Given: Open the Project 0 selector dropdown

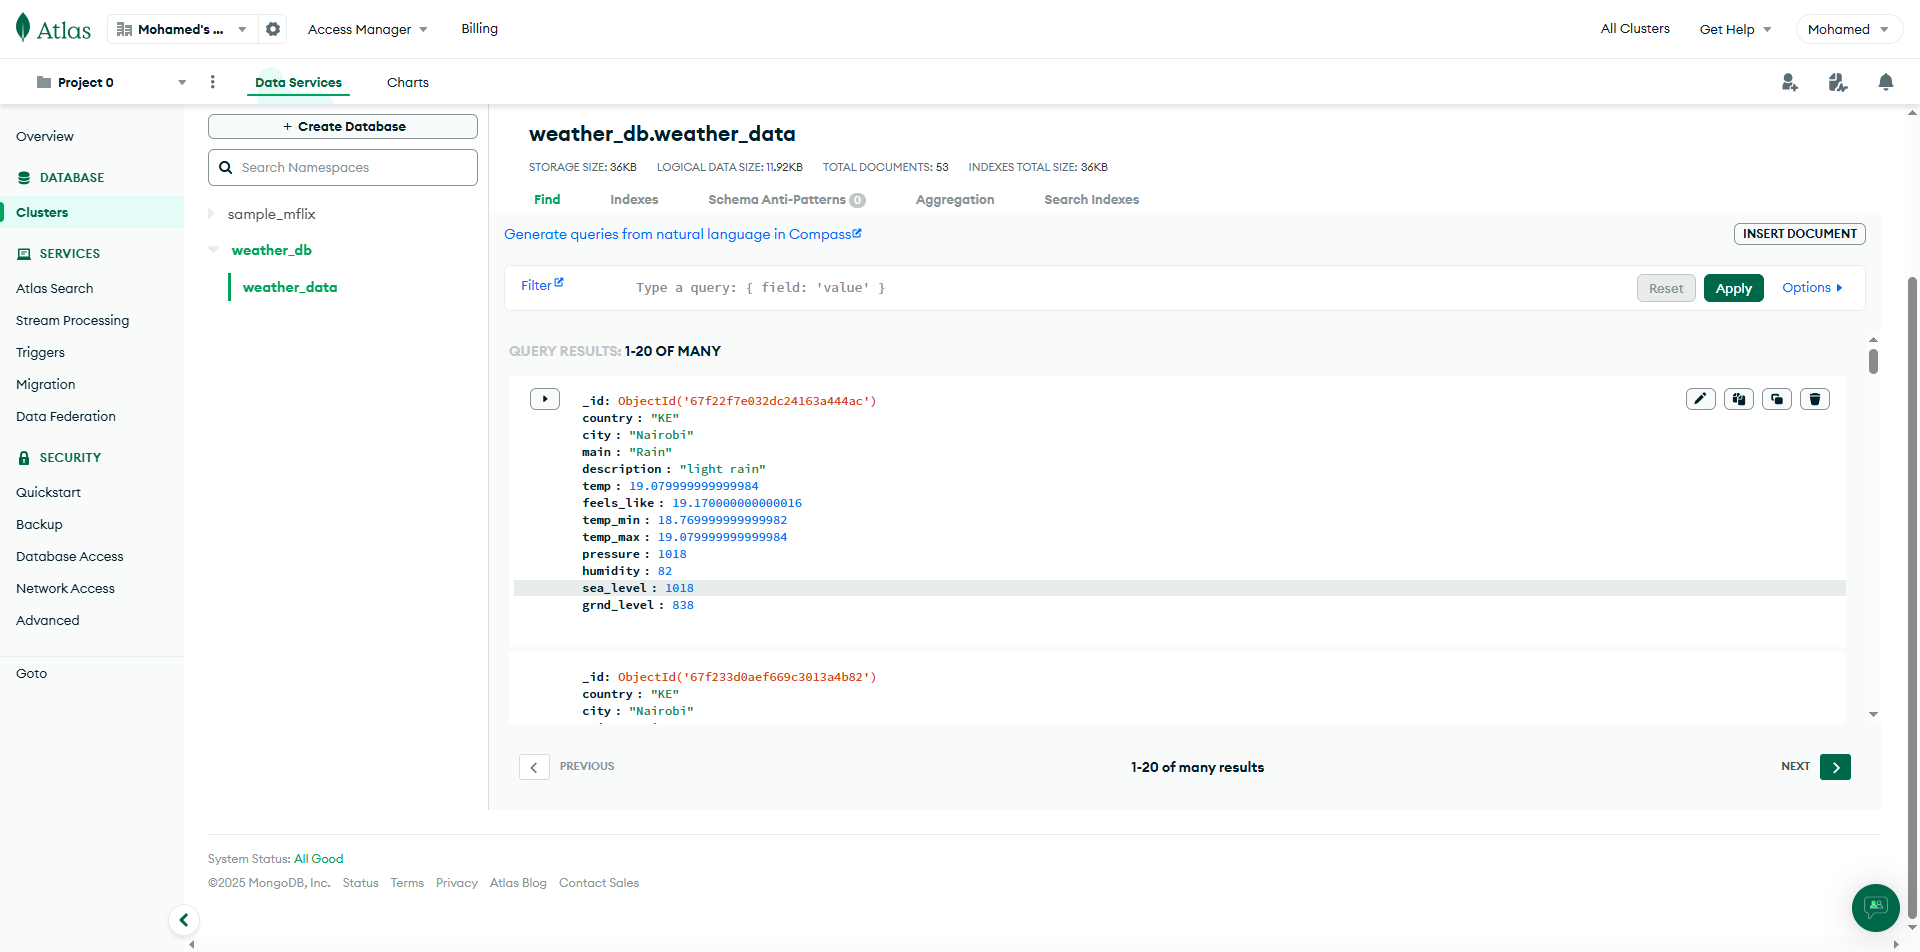Looking at the screenshot, I should (111, 82).
